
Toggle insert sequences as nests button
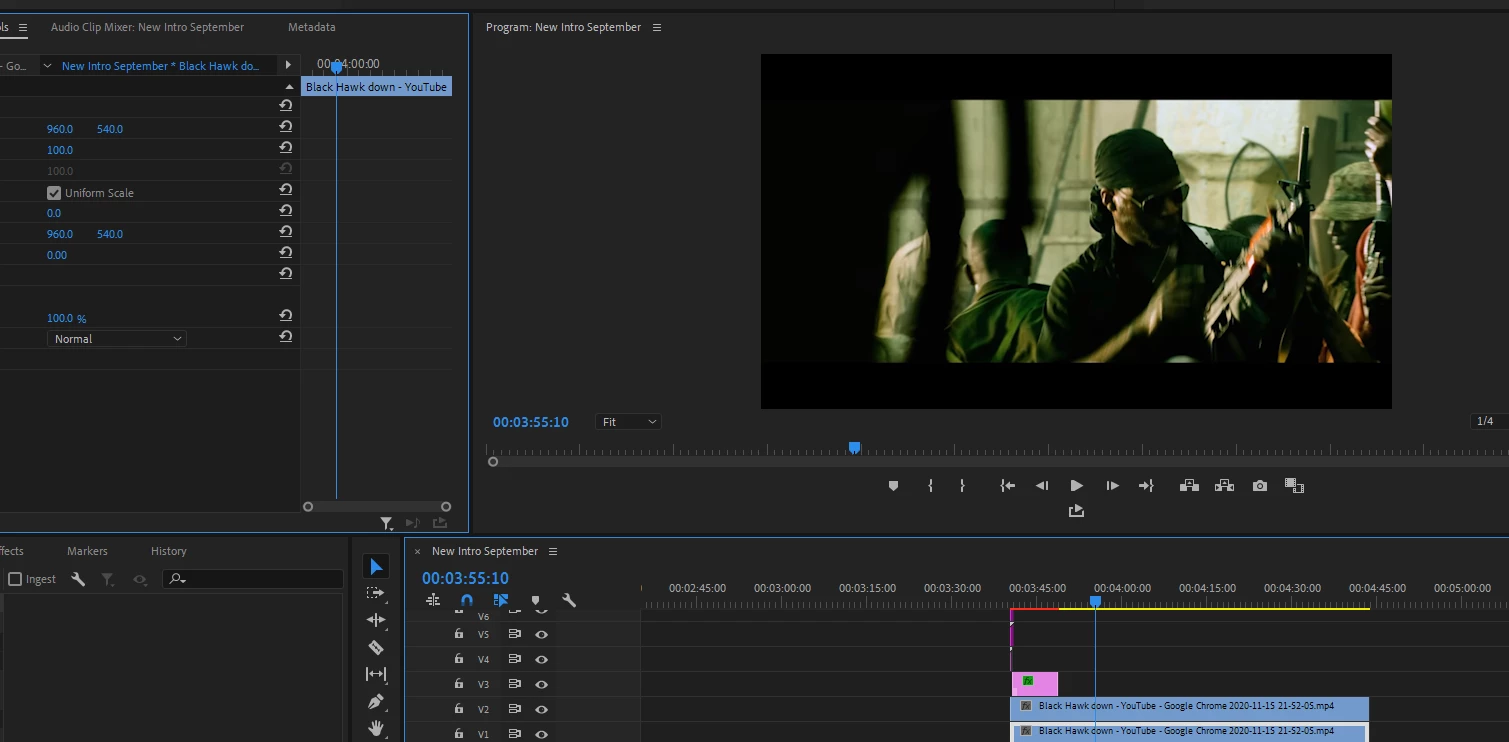433,601
